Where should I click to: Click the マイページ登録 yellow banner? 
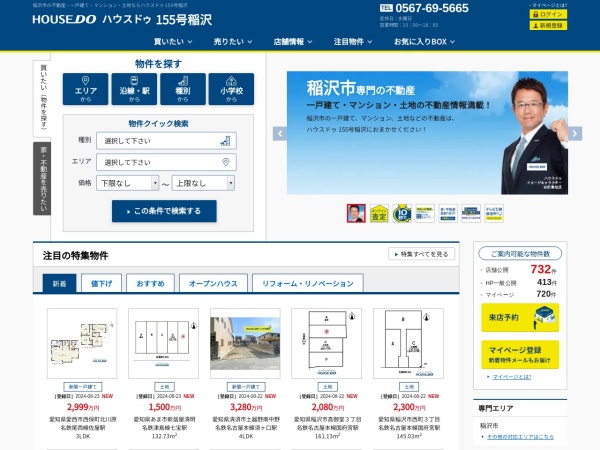520,355
